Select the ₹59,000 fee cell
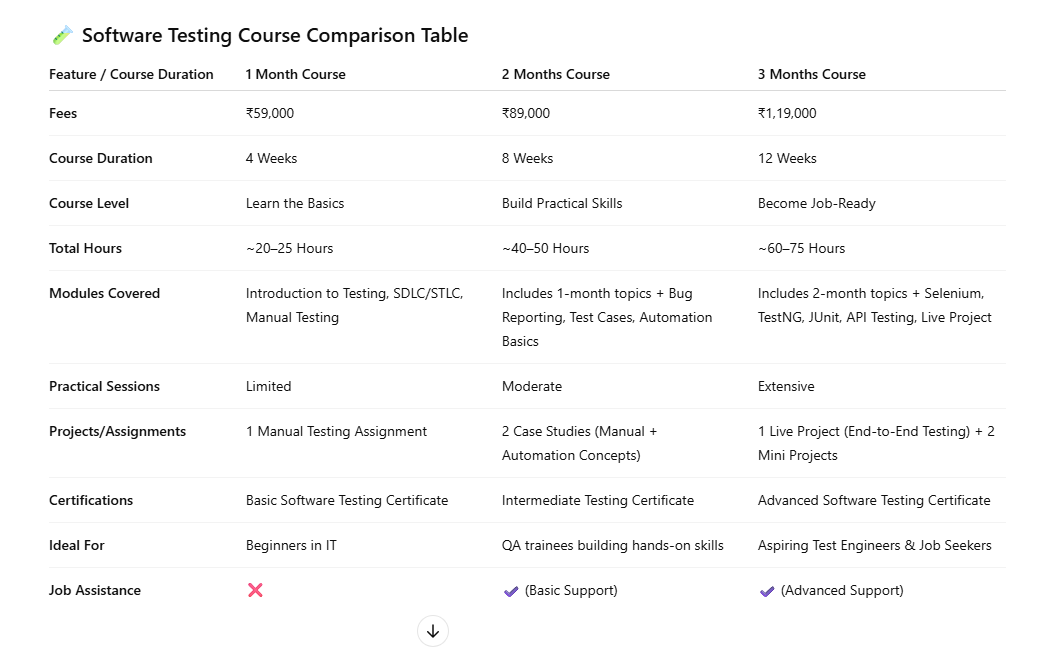1054x649 pixels. click(x=270, y=113)
